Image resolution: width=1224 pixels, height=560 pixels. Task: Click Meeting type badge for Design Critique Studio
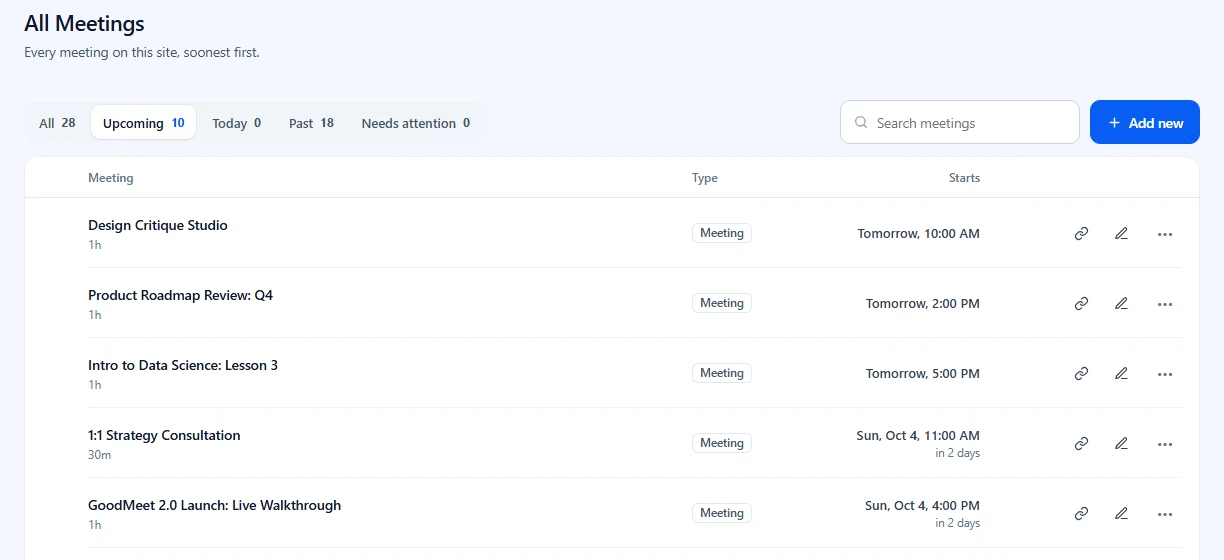pos(722,233)
